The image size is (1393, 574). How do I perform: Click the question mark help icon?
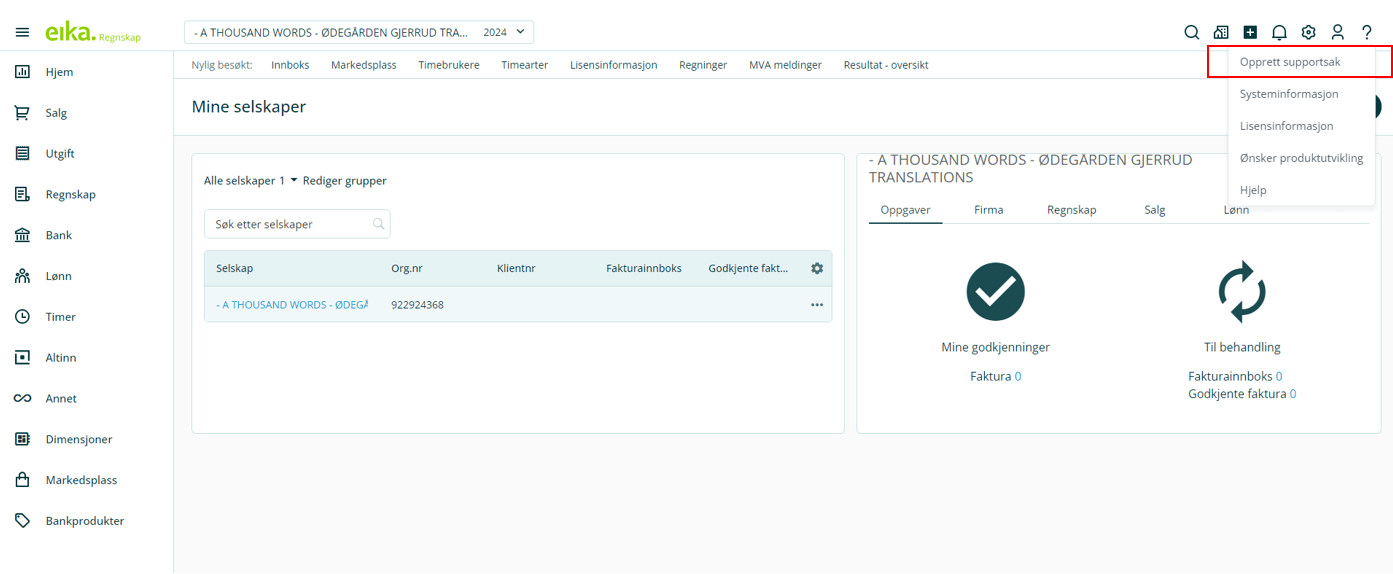tap(1367, 32)
